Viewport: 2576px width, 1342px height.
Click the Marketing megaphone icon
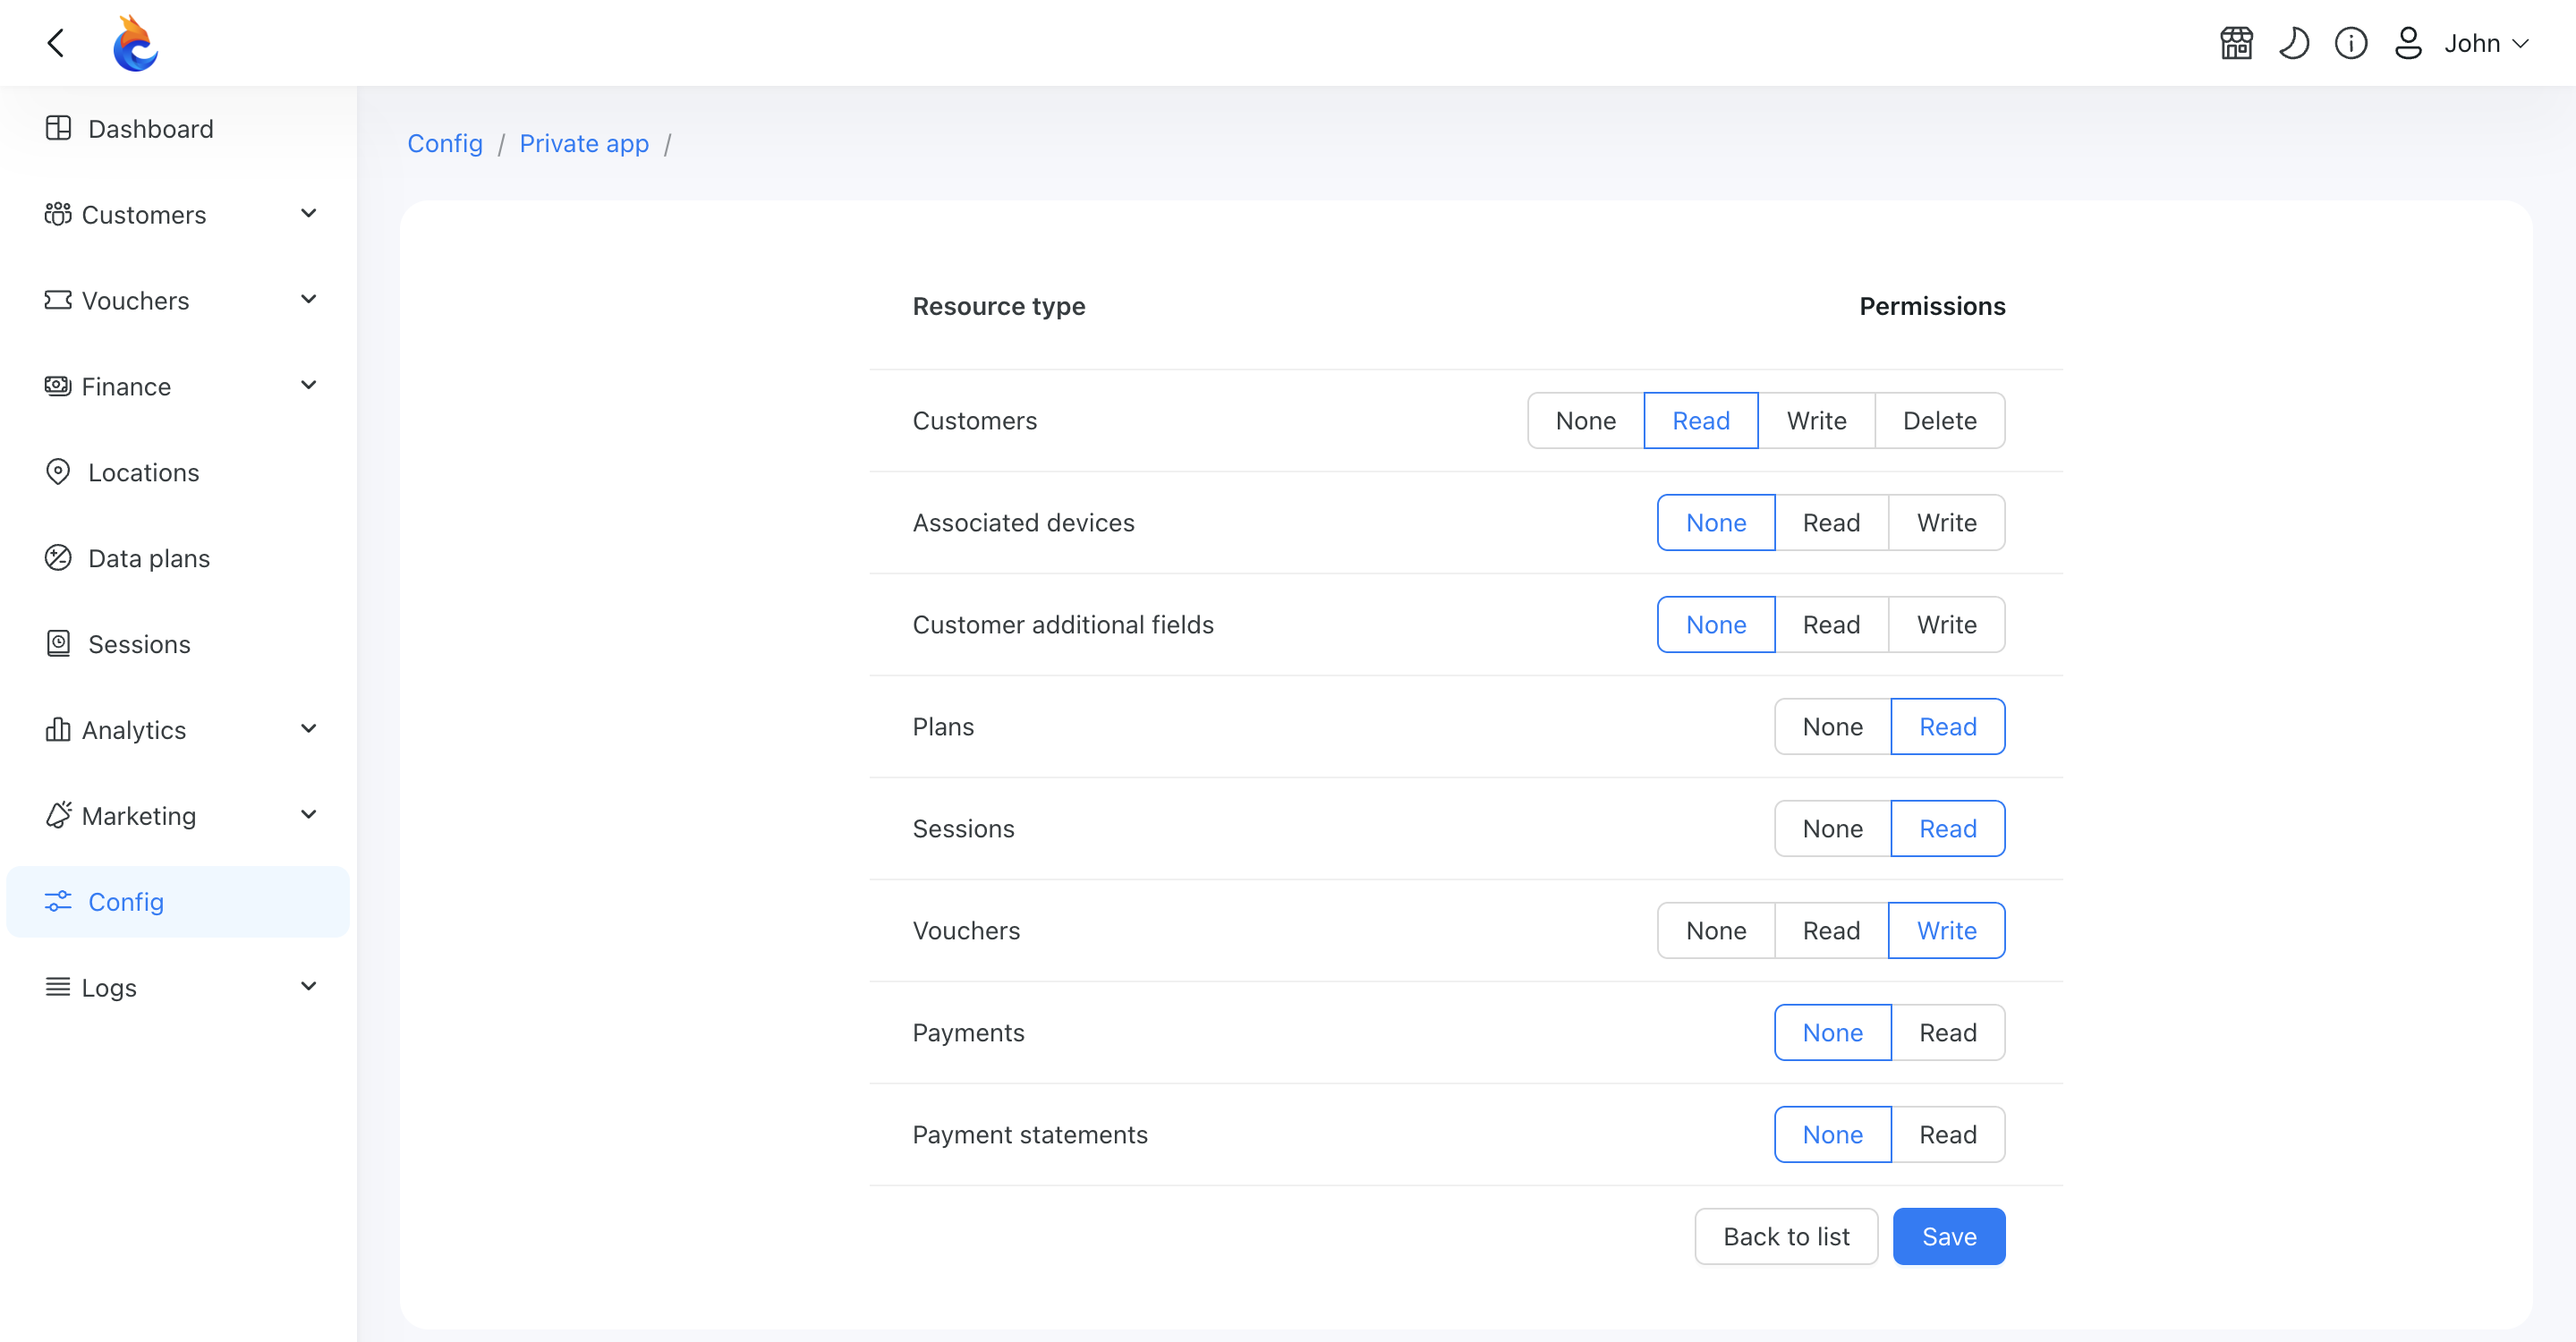click(x=58, y=815)
